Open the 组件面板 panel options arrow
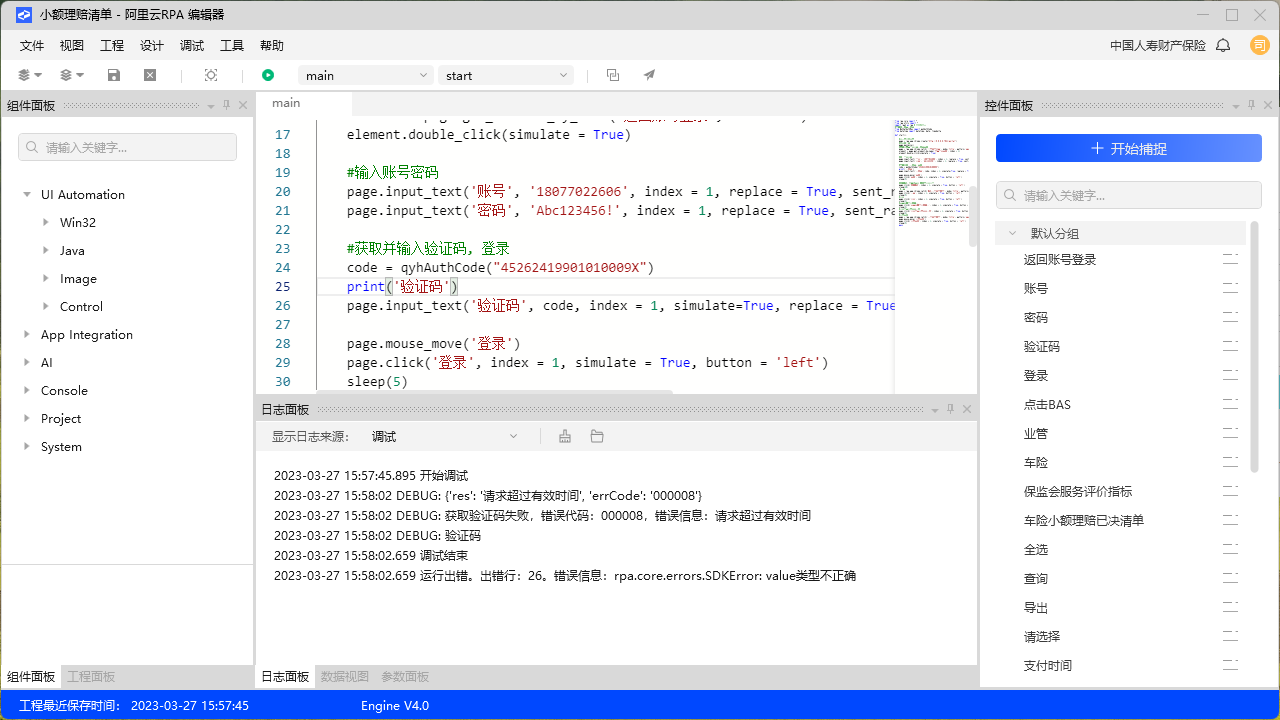This screenshot has width=1280, height=720. (x=211, y=105)
